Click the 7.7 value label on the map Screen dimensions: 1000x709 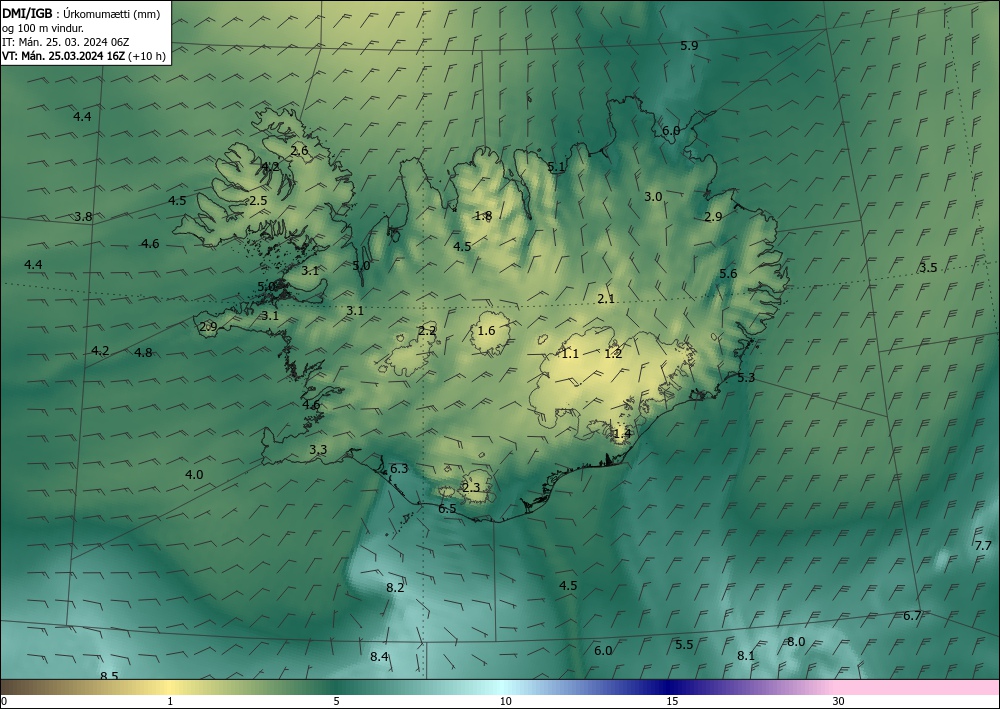[983, 546]
